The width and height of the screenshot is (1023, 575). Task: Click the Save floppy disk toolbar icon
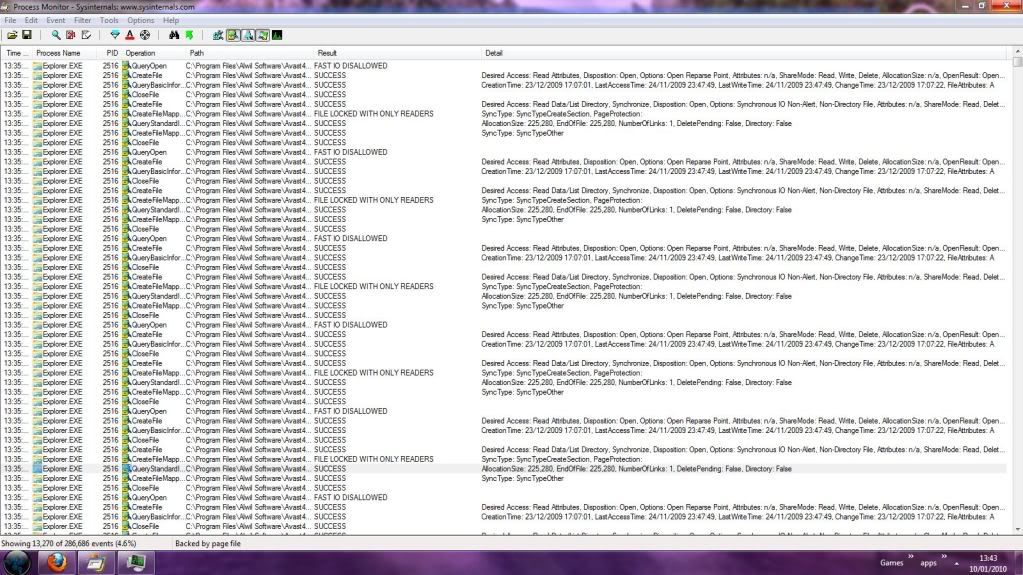[27, 35]
